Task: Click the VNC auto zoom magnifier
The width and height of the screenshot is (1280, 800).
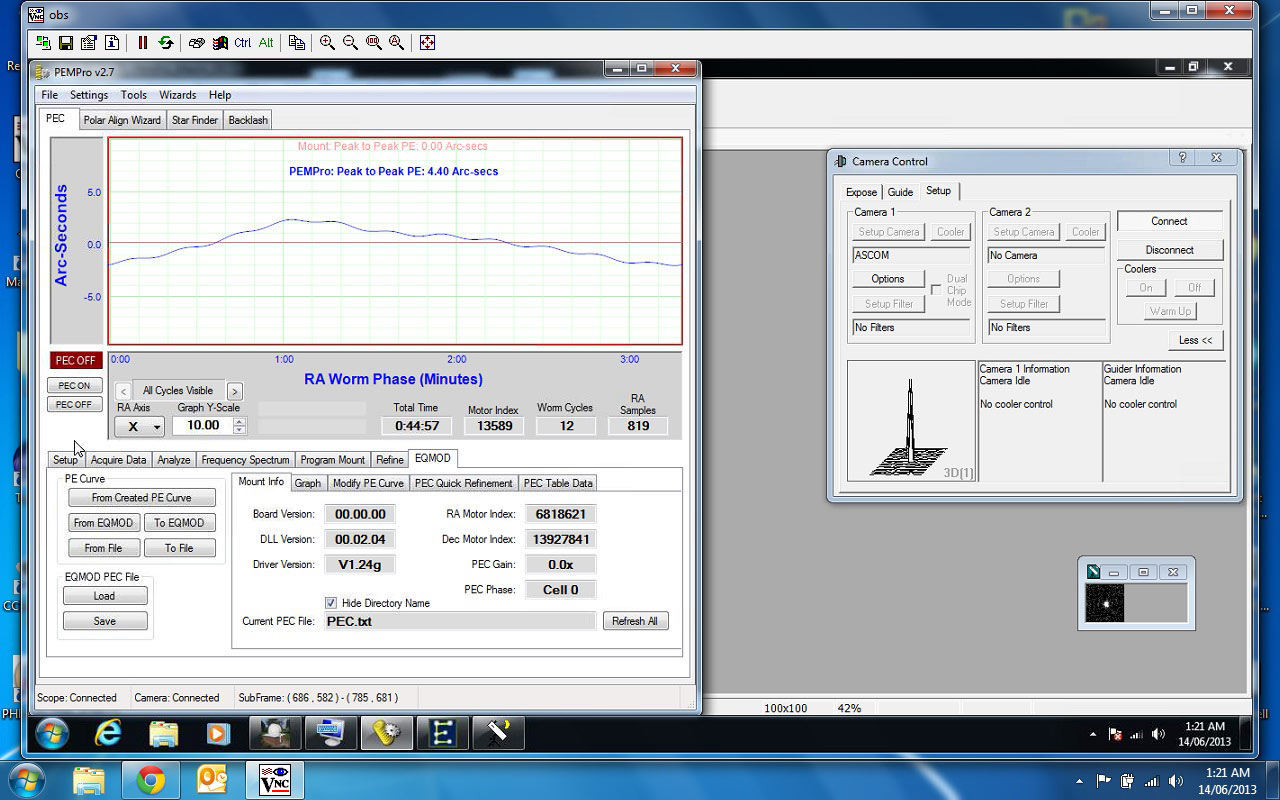Action: pos(397,43)
